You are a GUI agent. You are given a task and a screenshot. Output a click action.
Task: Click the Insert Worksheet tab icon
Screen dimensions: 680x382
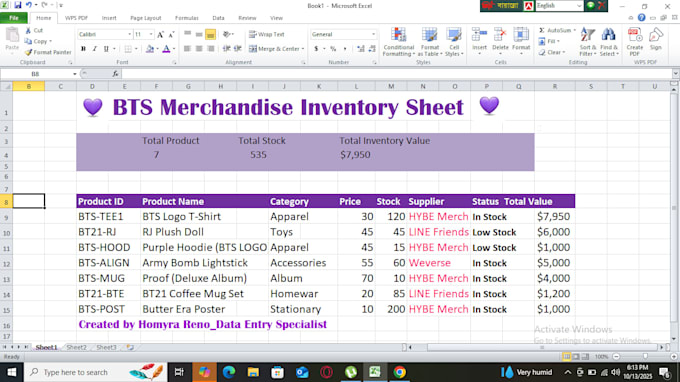tap(130, 347)
